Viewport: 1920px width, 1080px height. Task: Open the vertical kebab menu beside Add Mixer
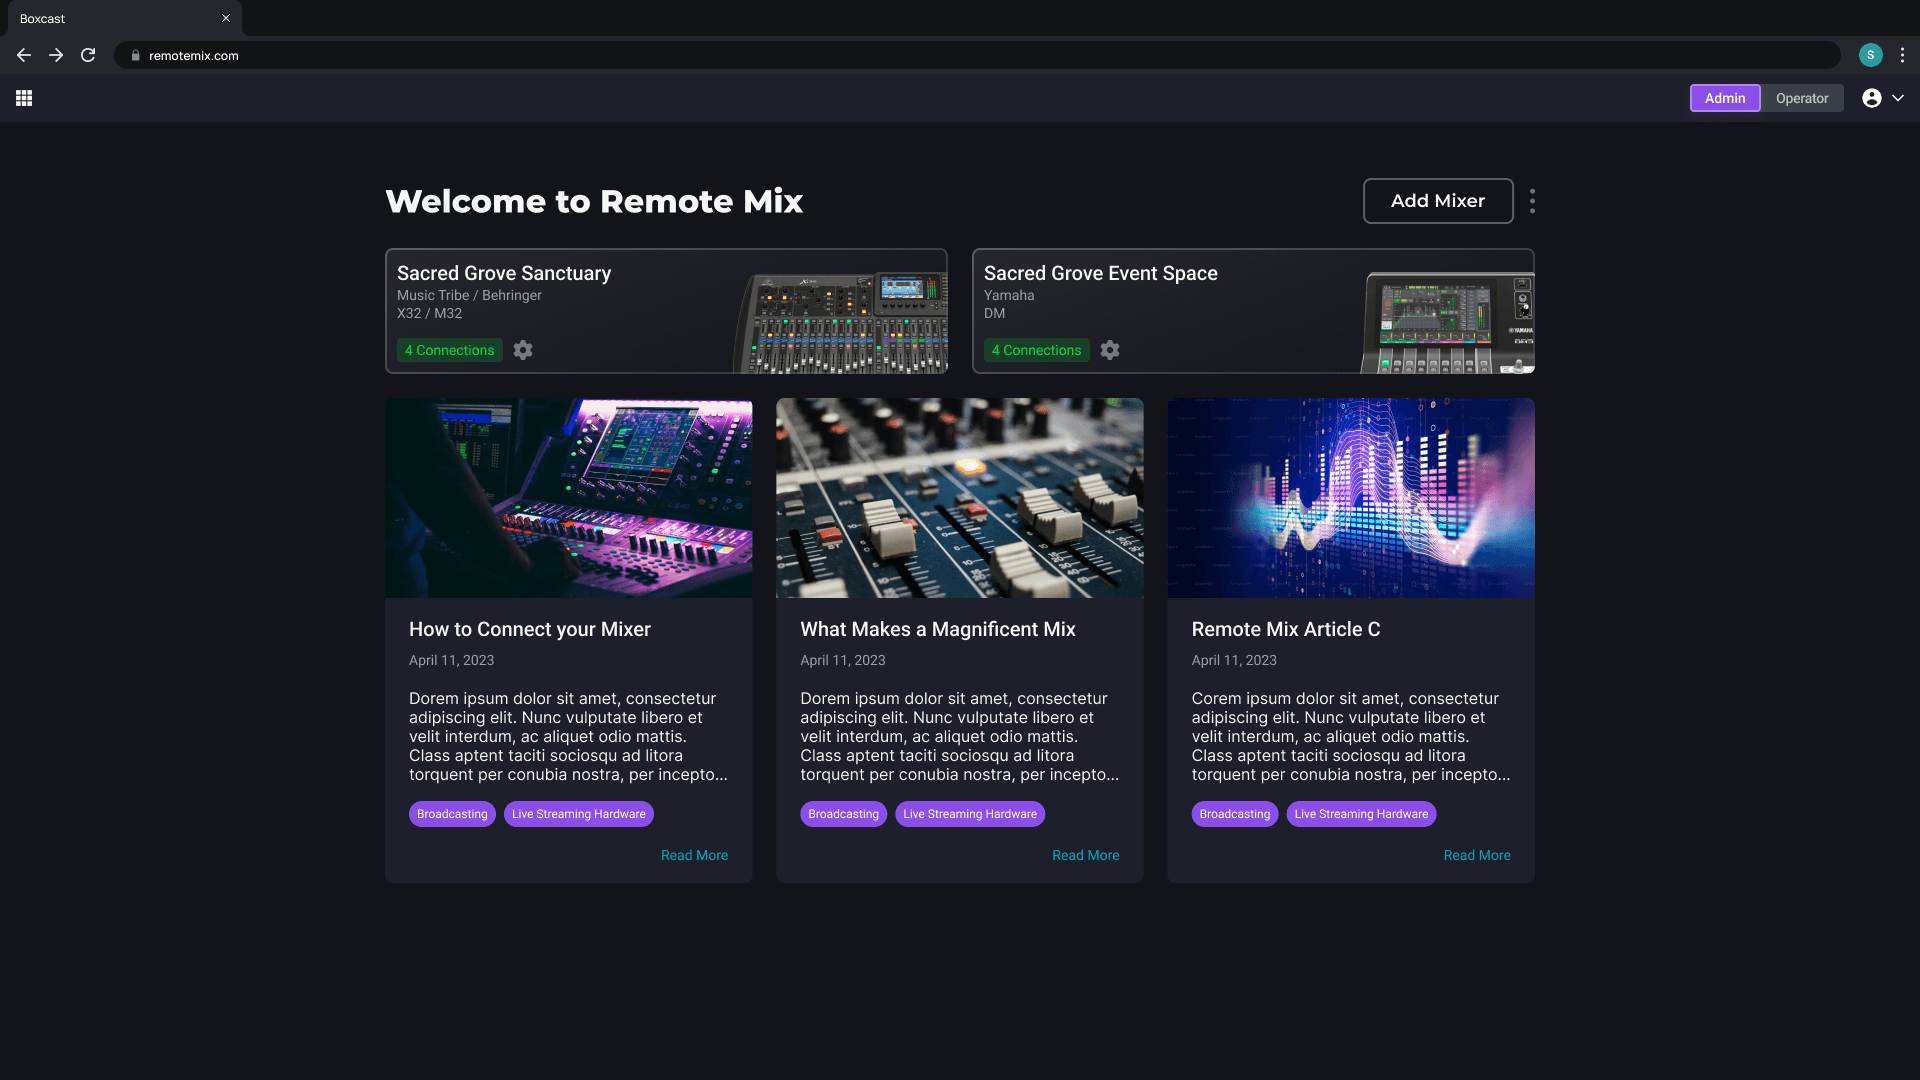point(1532,201)
